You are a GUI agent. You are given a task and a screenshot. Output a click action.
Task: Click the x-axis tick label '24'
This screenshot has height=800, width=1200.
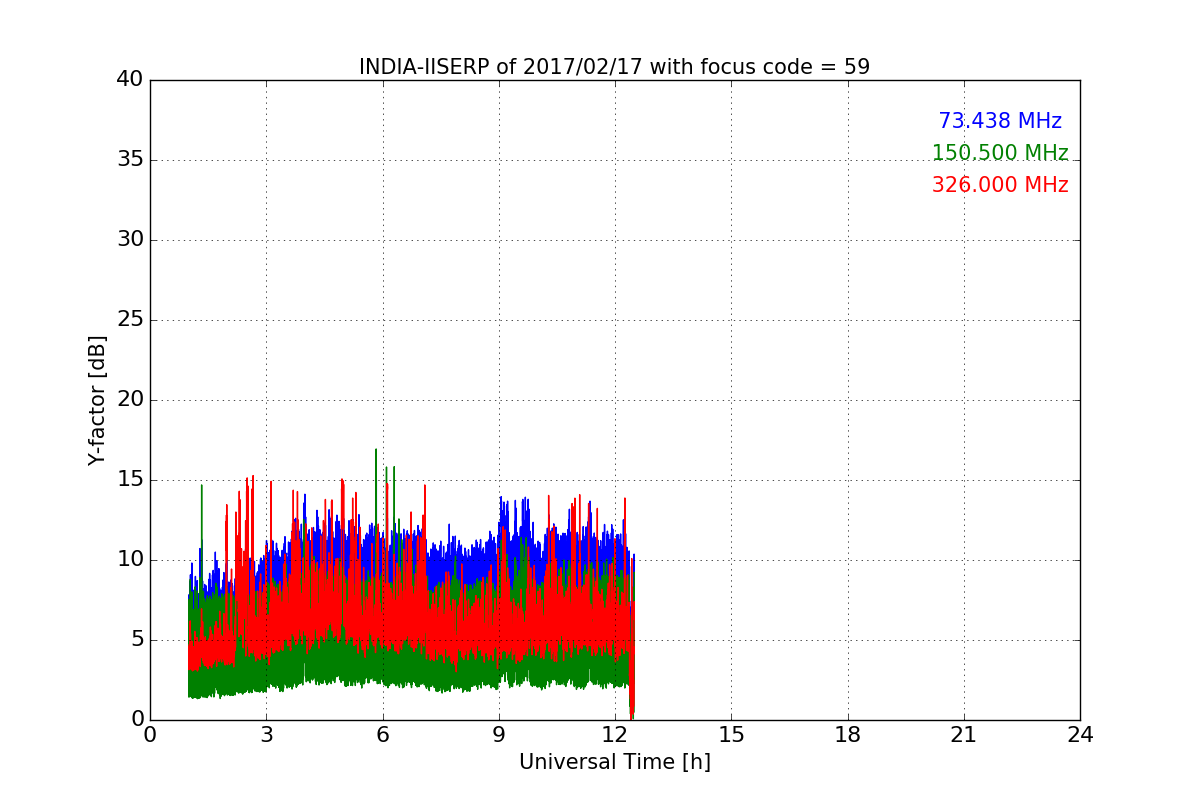click(1080, 735)
